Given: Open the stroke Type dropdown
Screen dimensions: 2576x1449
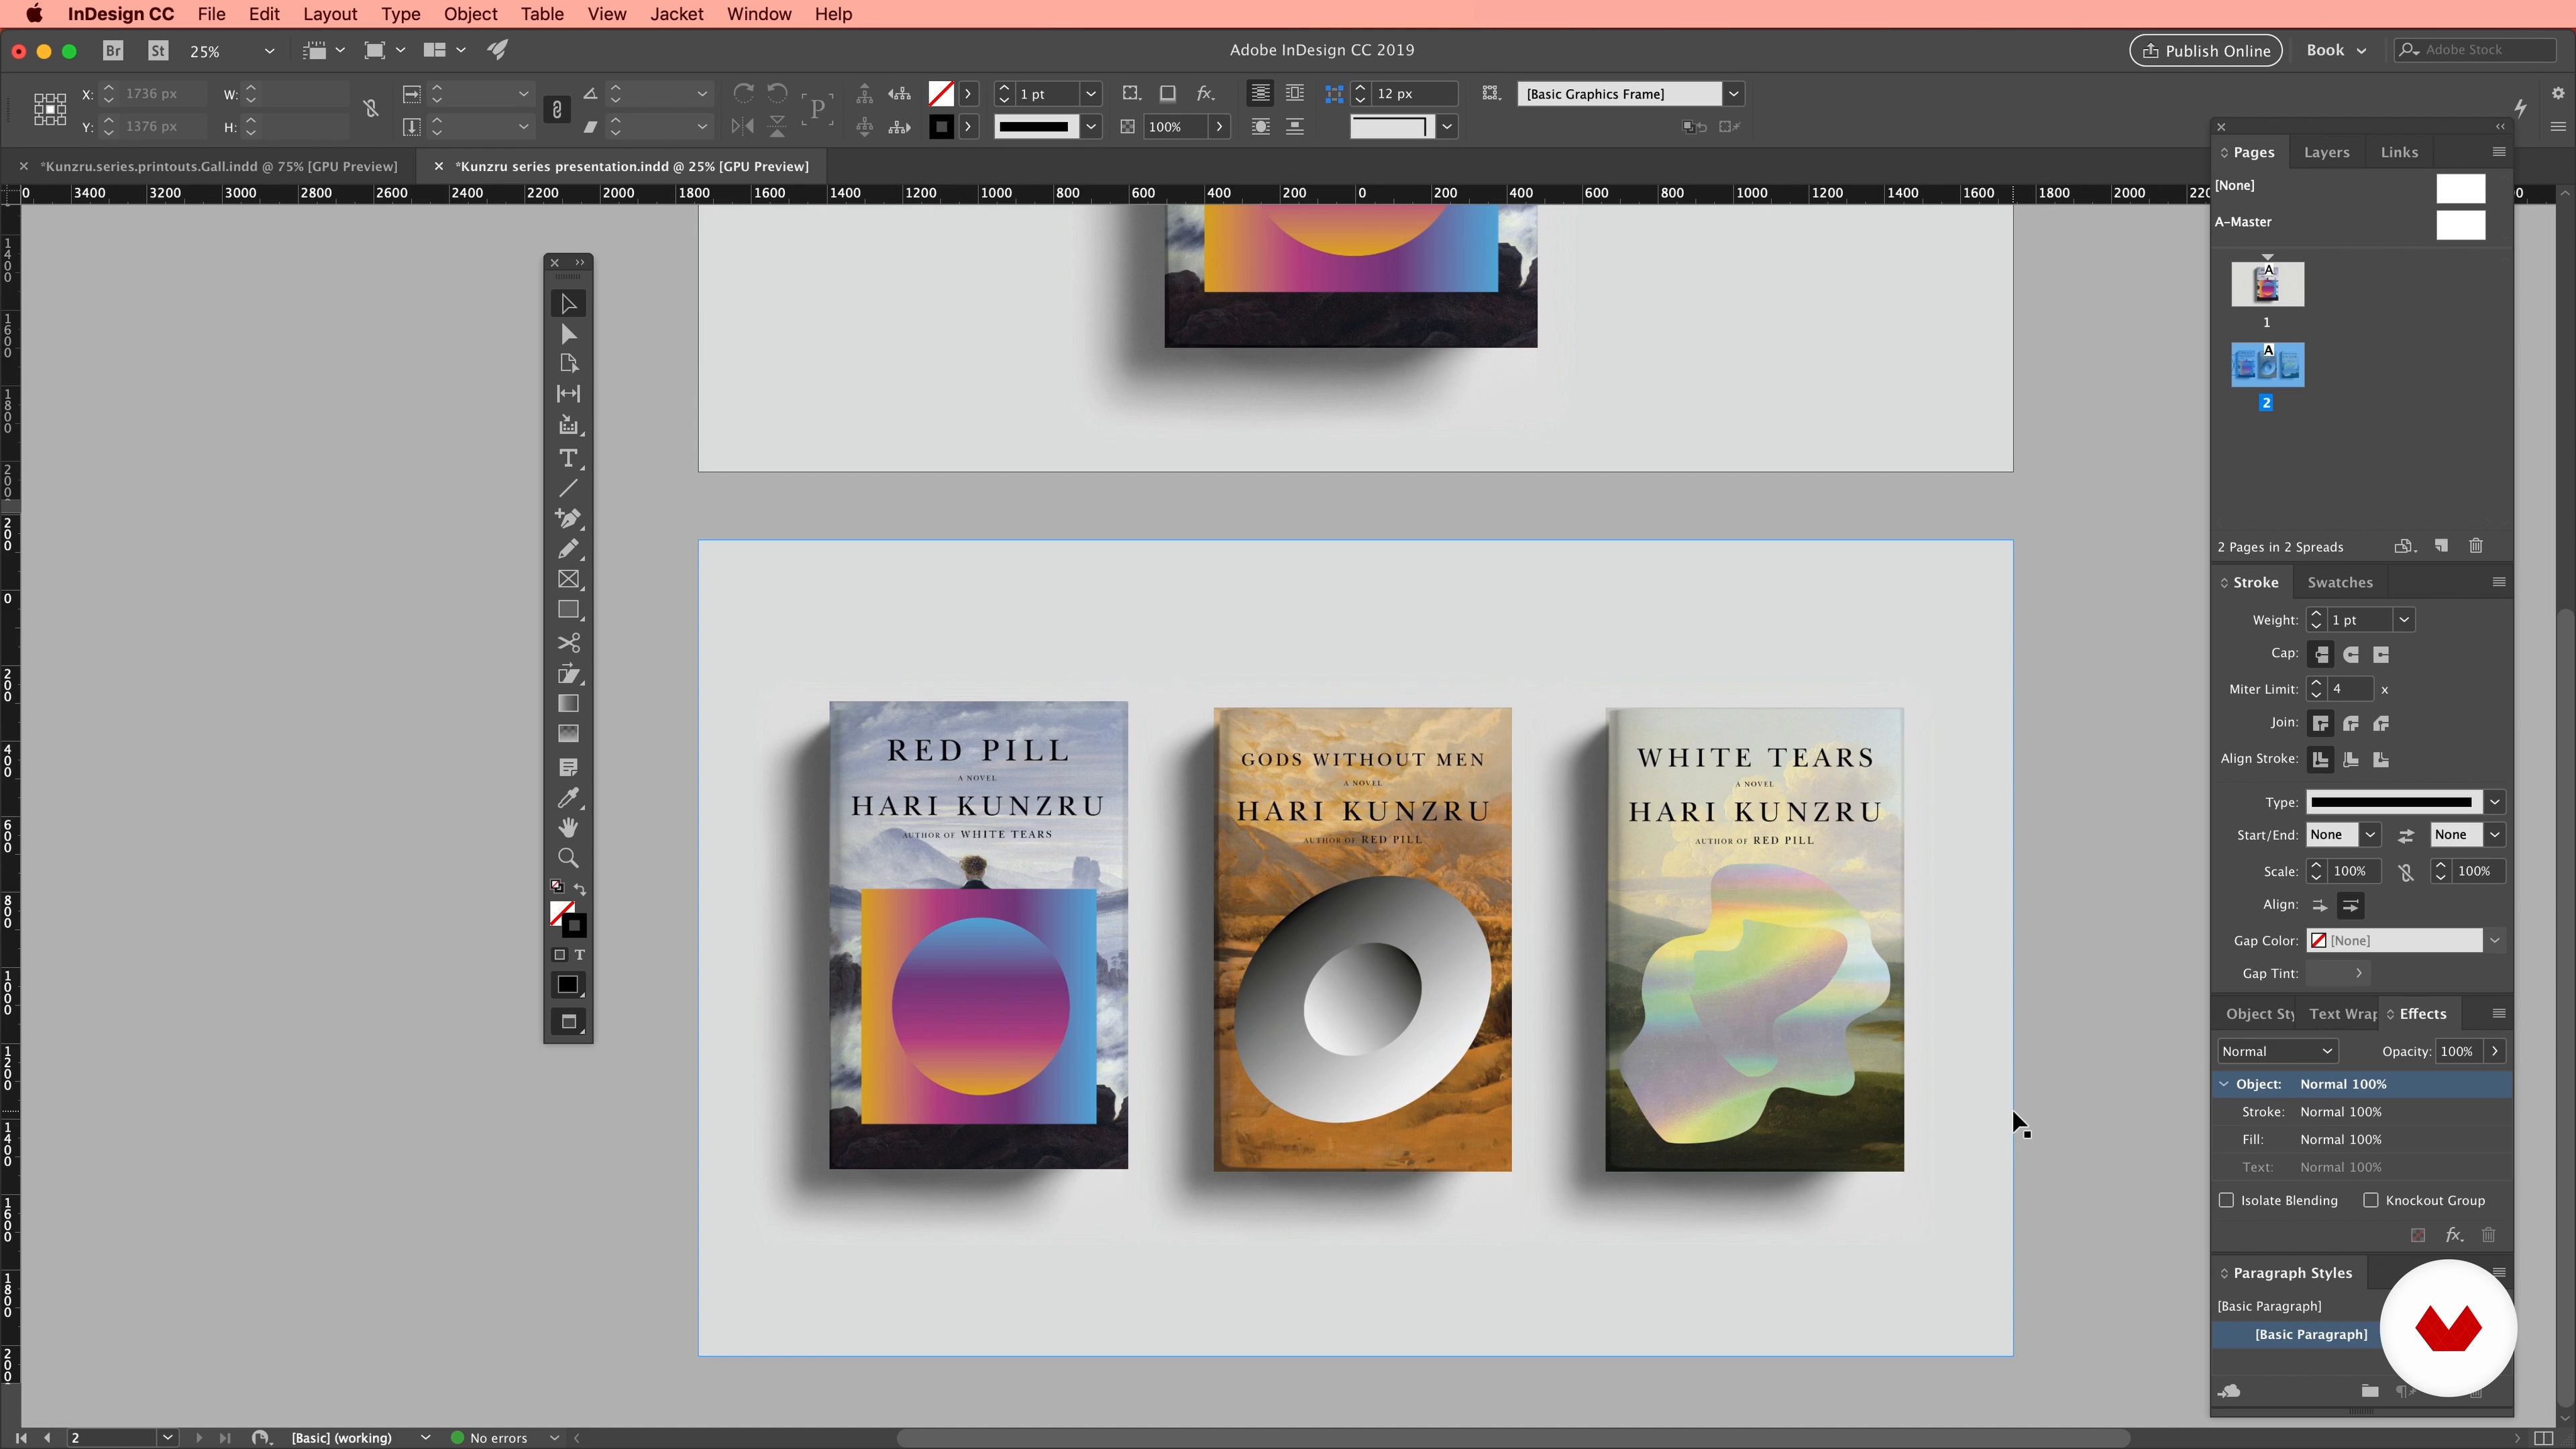Looking at the screenshot, I should click(2495, 802).
